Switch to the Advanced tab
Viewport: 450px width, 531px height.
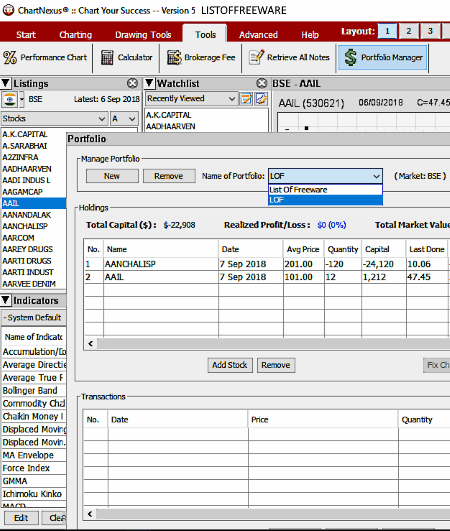[x=258, y=35]
